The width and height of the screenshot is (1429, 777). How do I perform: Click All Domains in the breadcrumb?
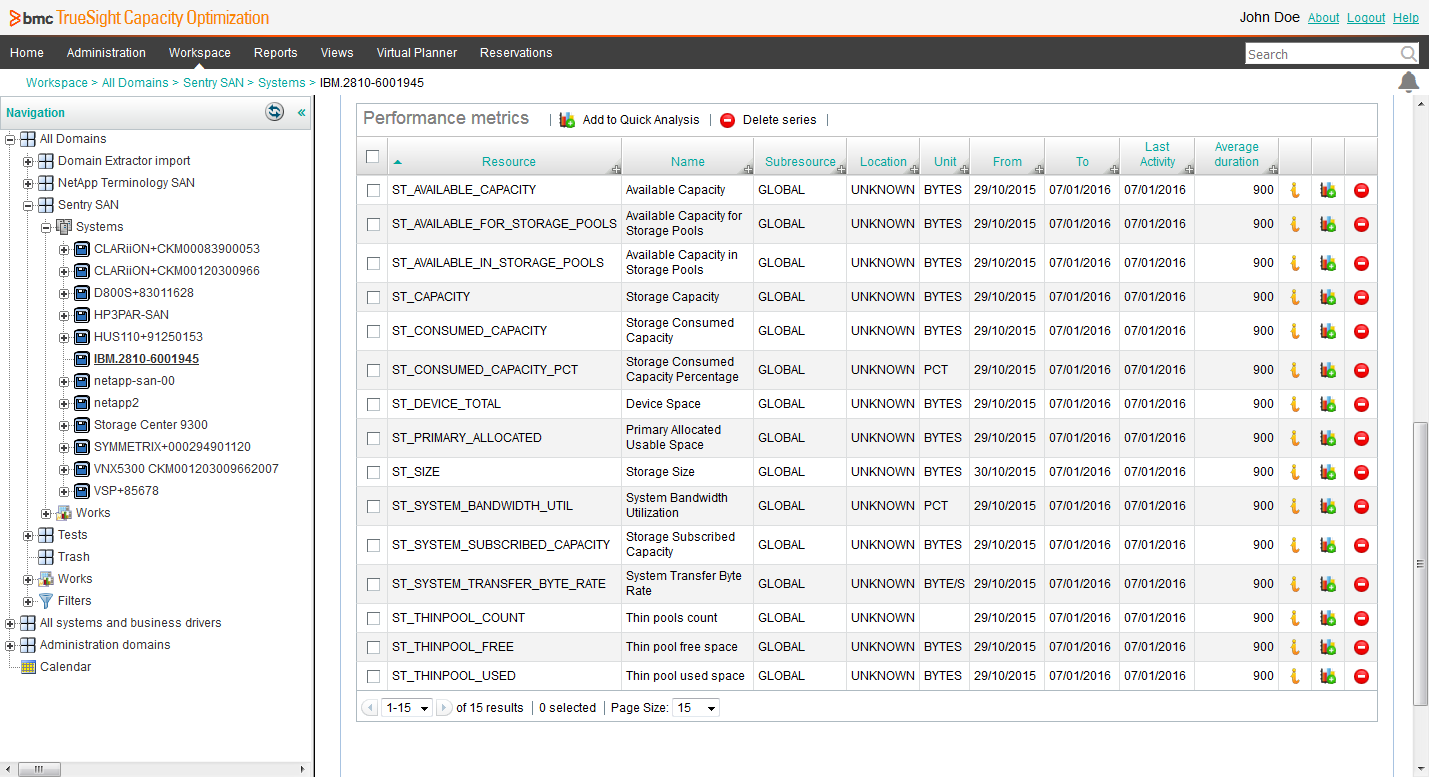click(x=135, y=83)
